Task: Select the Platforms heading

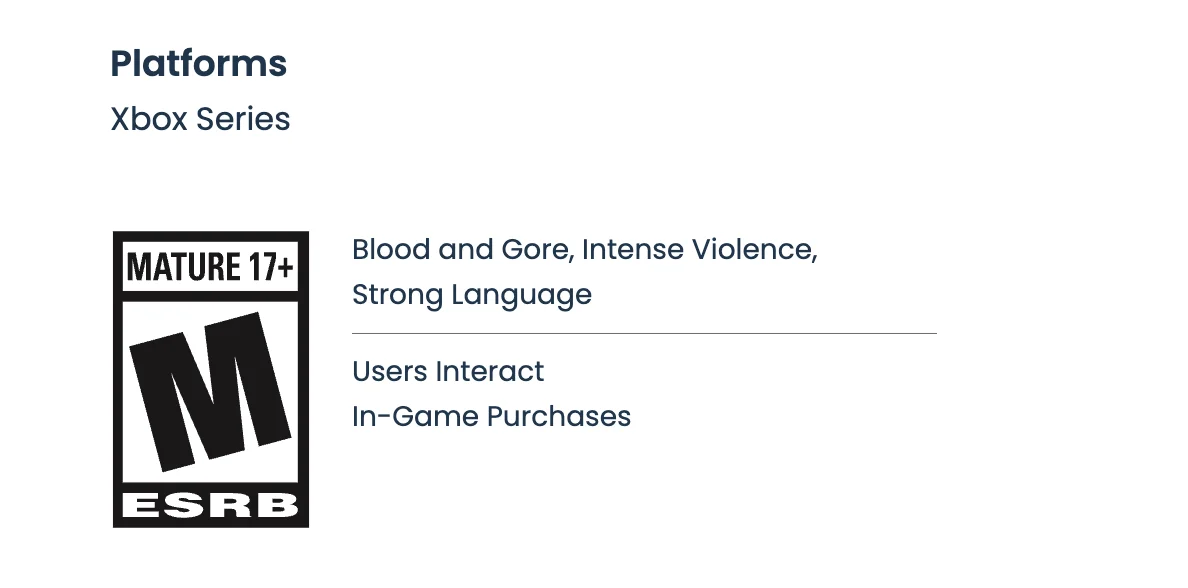Action: click(x=198, y=64)
